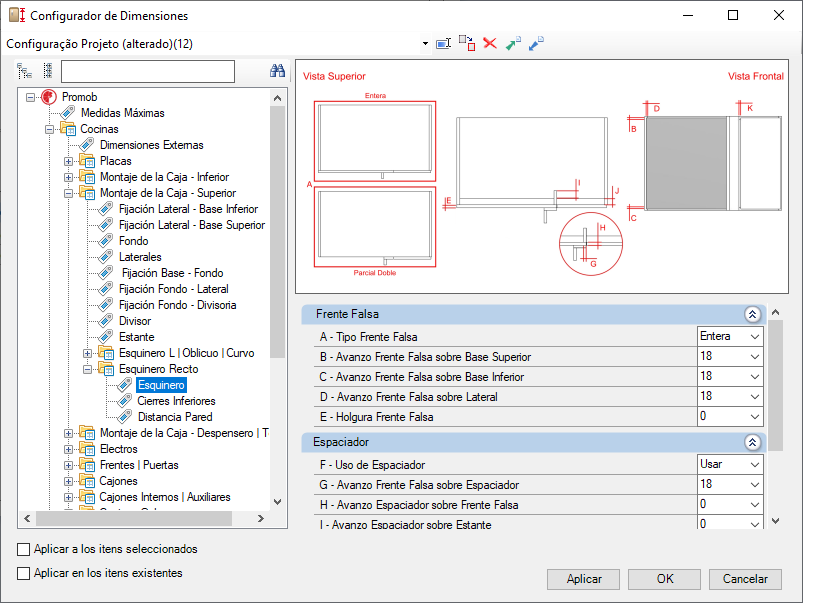
Task: Expand the 'Frentes | Puertas' folder
Action: pyautogui.click(x=68, y=465)
